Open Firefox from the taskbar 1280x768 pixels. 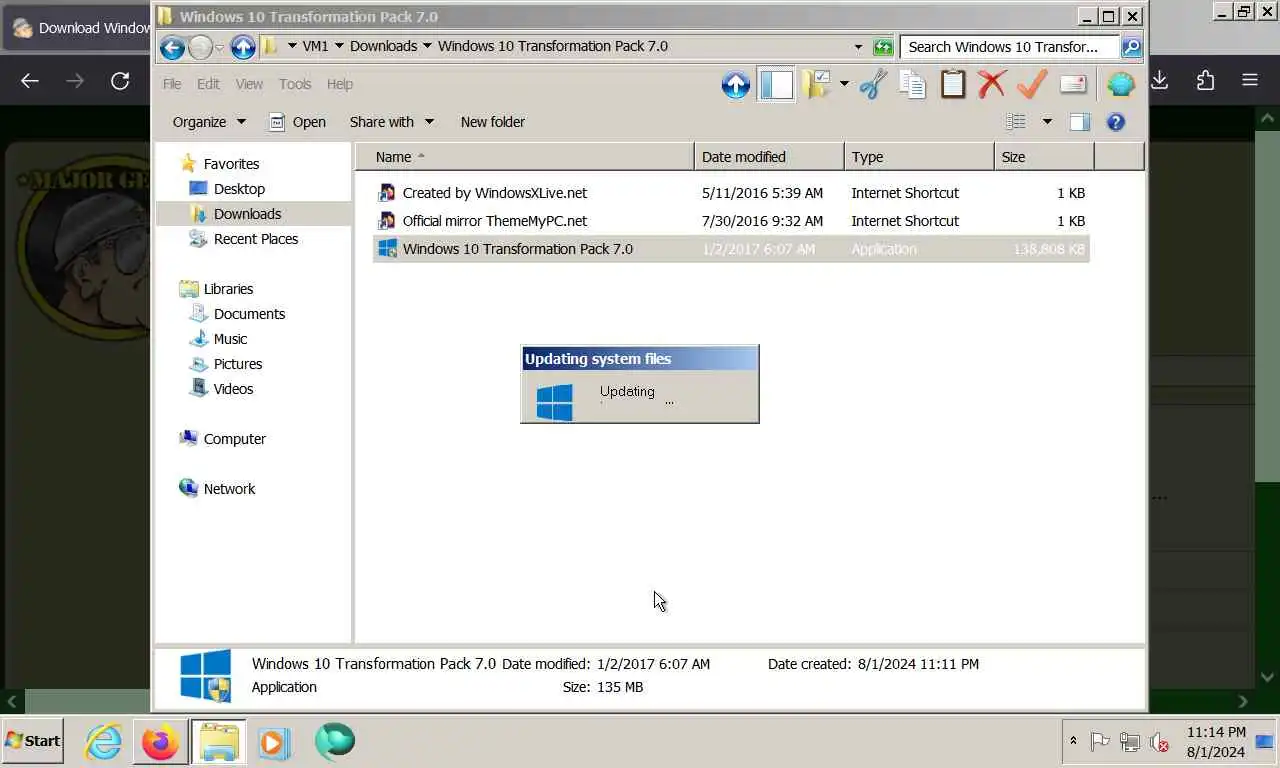(160, 742)
